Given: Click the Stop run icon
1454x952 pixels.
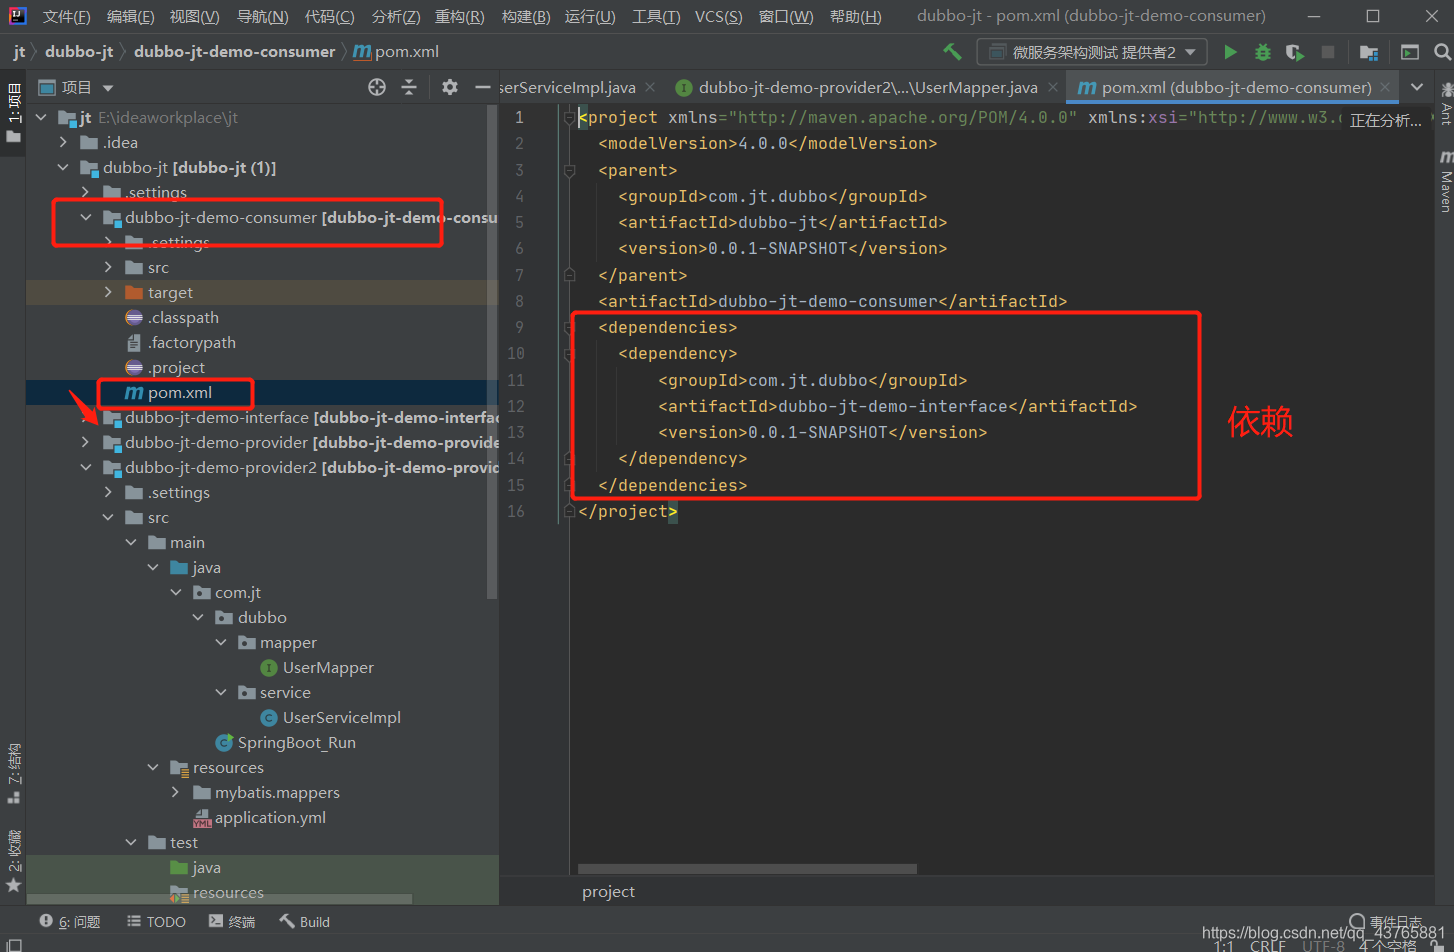Looking at the screenshot, I should point(1328,52).
